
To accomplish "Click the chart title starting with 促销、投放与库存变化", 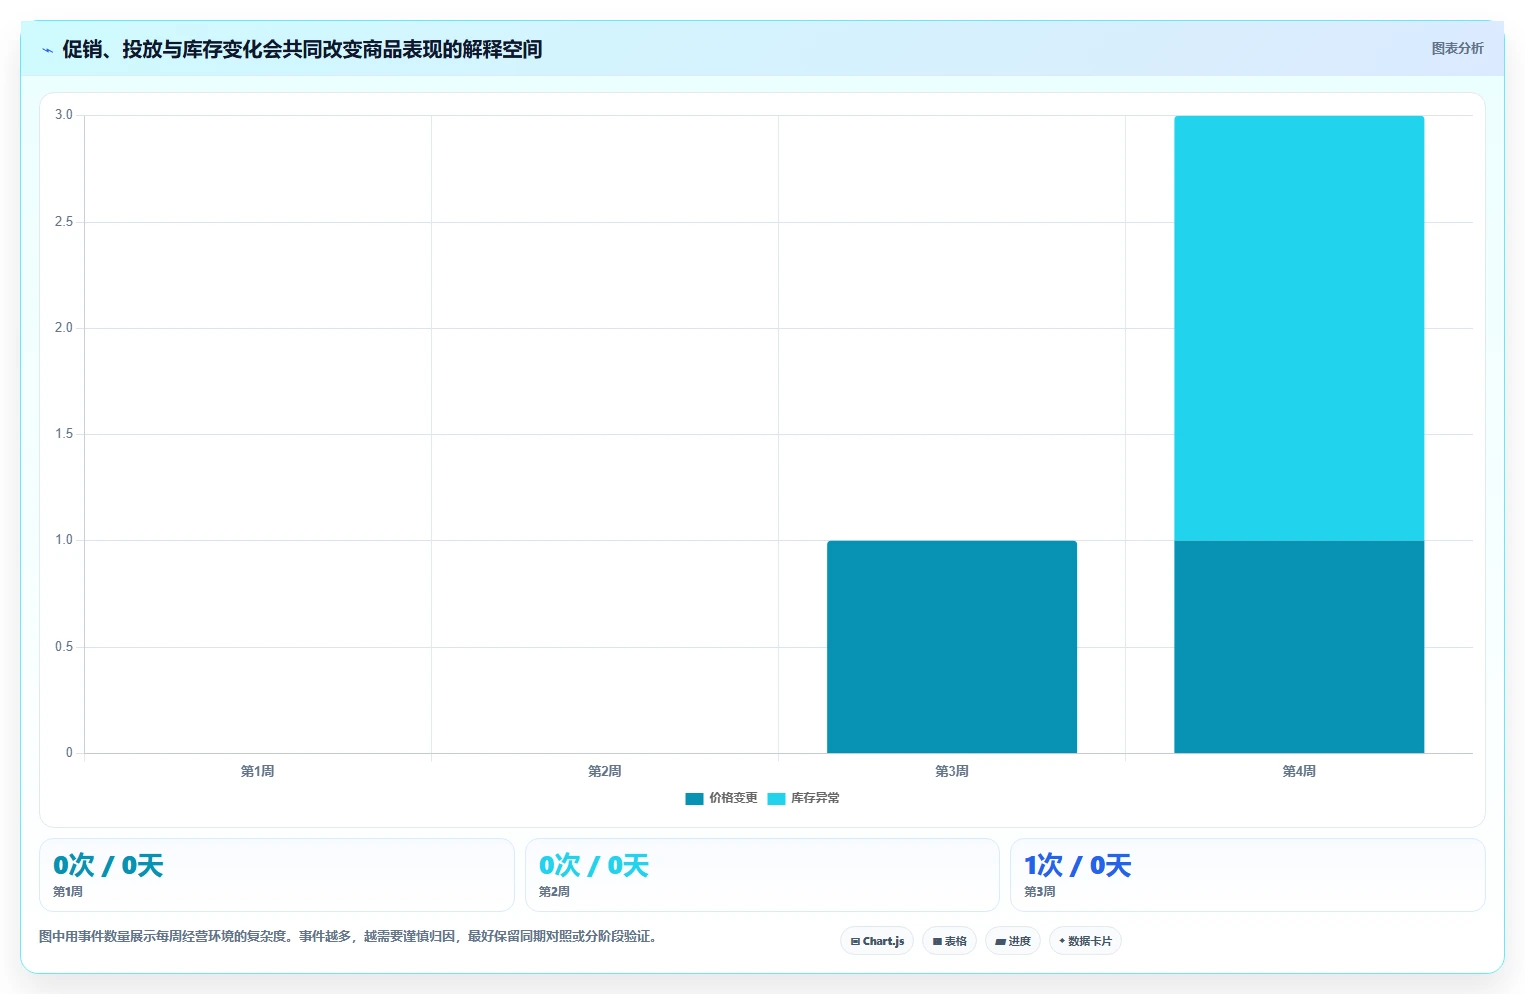I will point(302,49).
